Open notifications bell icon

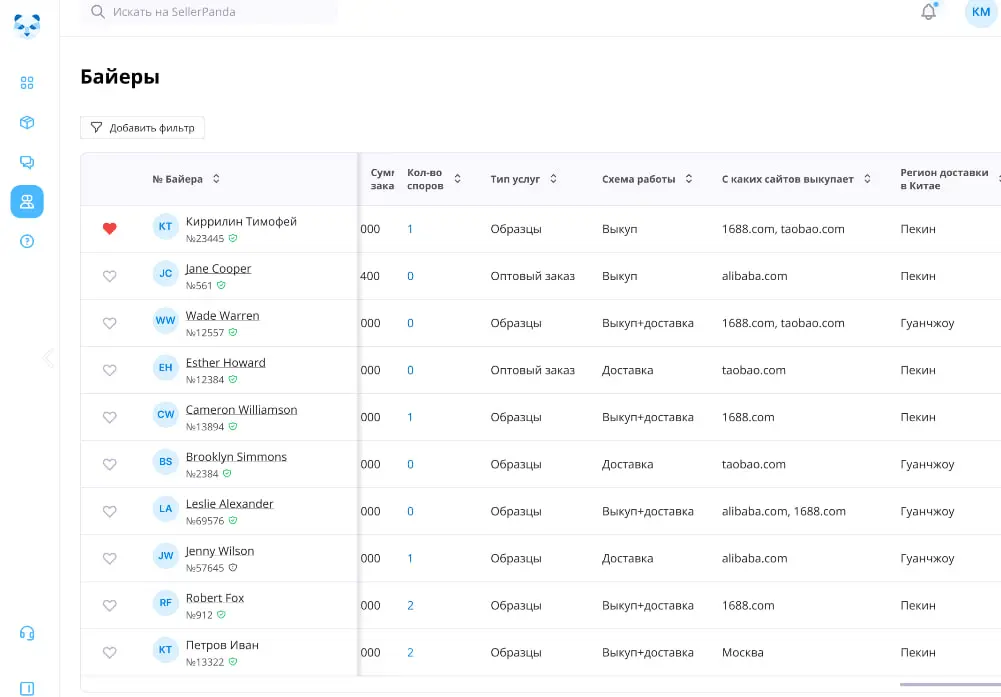[928, 12]
